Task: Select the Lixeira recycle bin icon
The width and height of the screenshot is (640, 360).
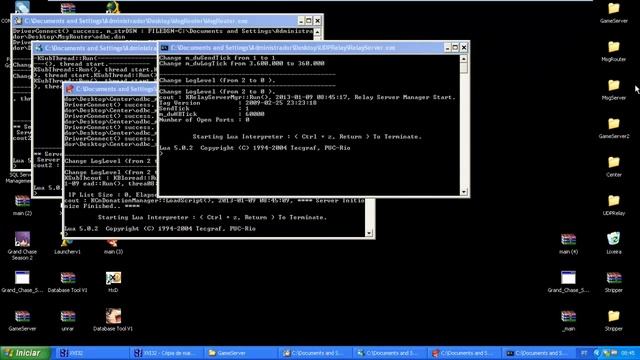Action: pos(613,239)
